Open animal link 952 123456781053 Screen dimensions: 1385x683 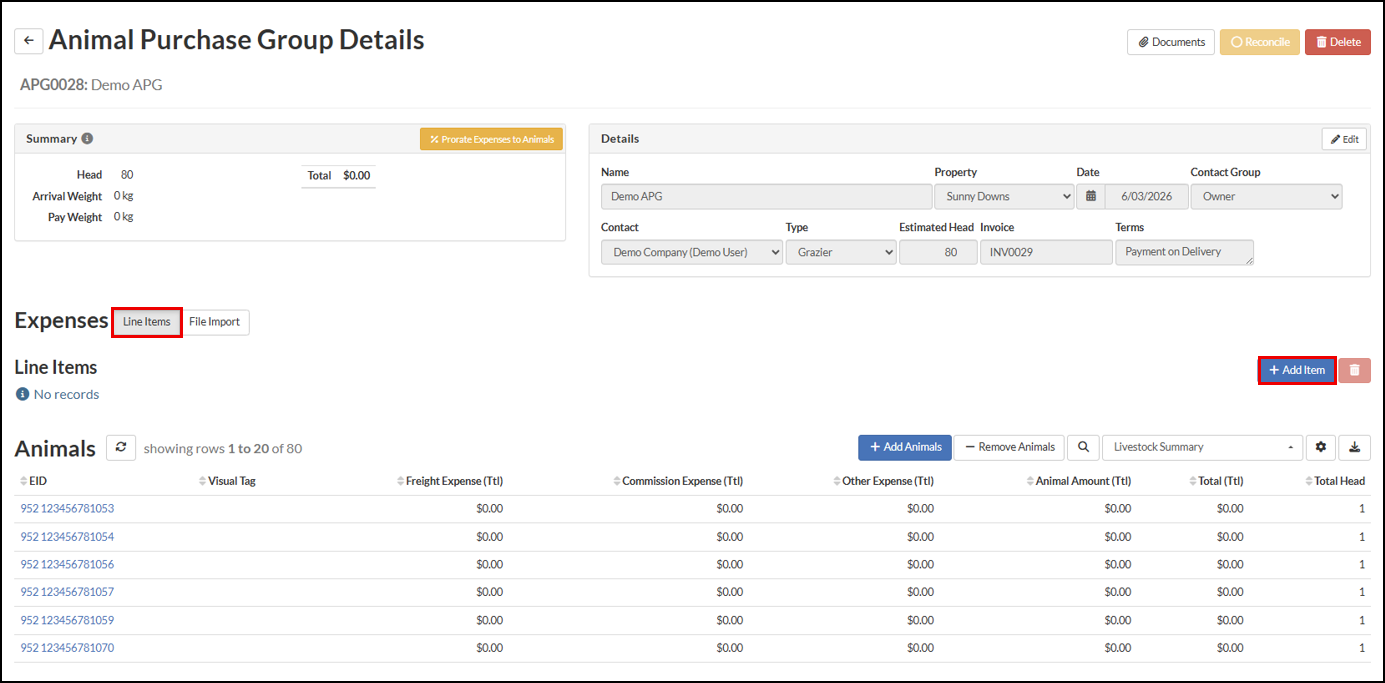pyautogui.click(x=67, y=509)
